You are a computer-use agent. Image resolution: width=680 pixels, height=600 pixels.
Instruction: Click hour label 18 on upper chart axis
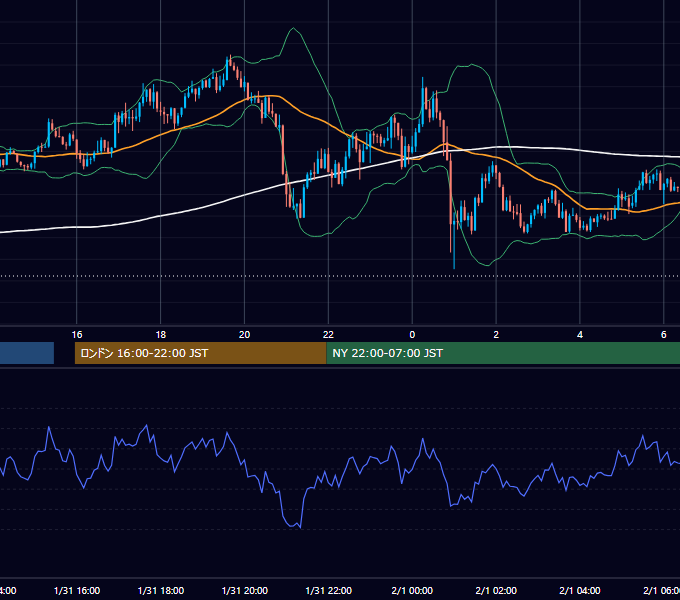(161, 335)
